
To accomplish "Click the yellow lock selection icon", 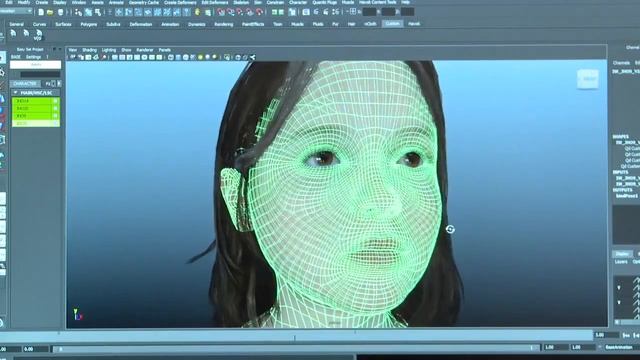I will click(x=198, y=13).
